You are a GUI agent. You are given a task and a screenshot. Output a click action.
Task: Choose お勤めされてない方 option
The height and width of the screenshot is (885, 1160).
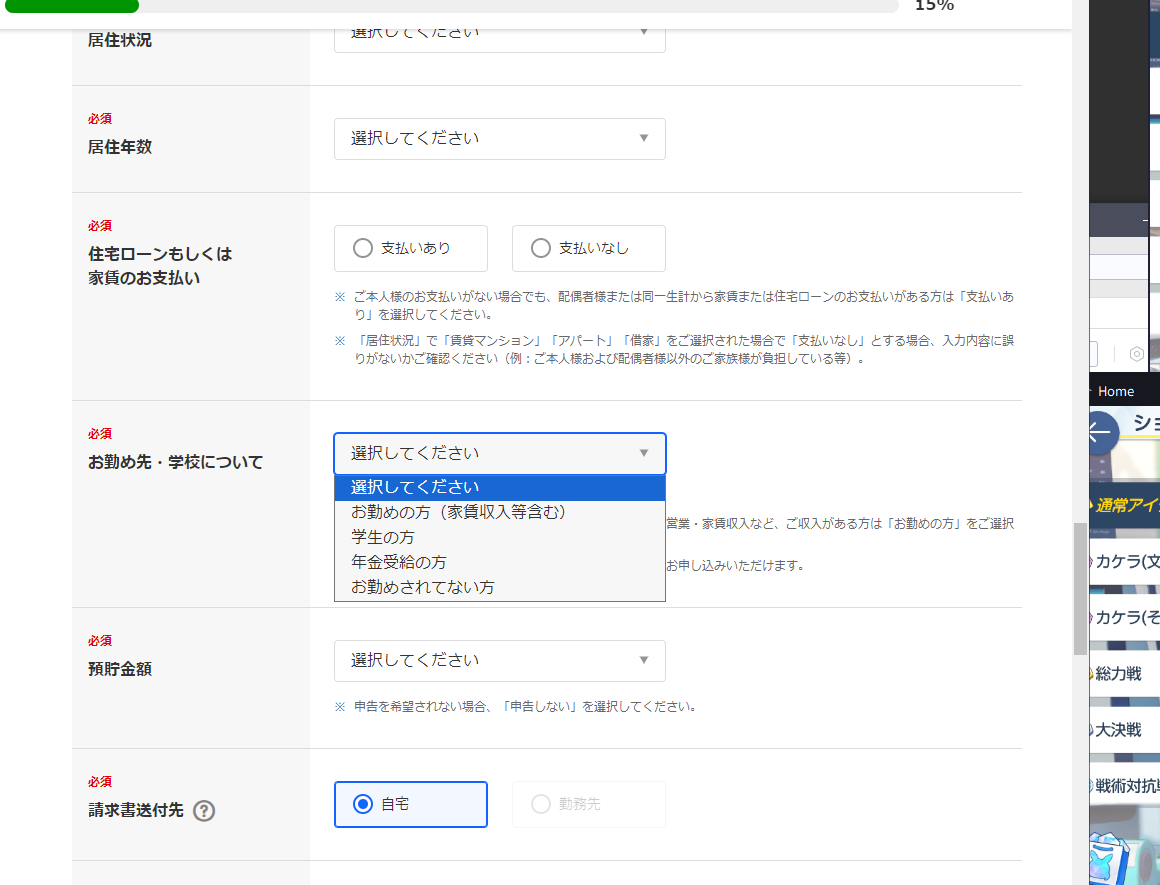[x=499, y=588]
